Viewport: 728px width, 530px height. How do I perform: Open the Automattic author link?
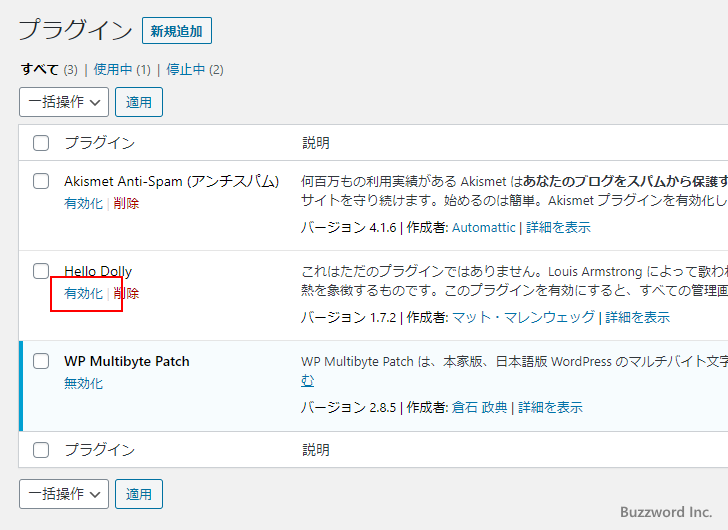click(484, 228)
